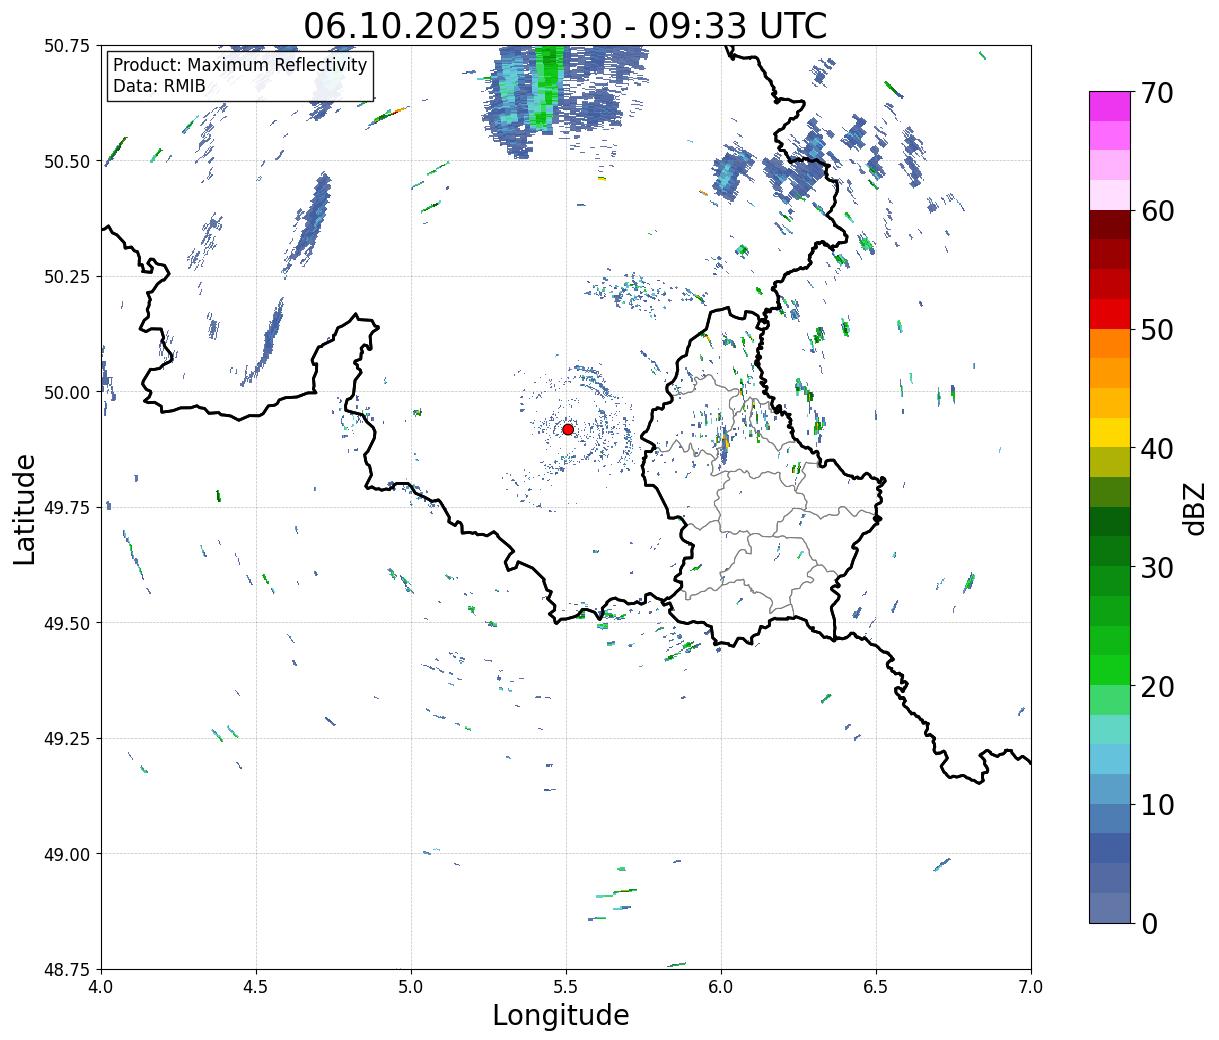Click the latitude tick label 49.00

[x=67, y=854]
